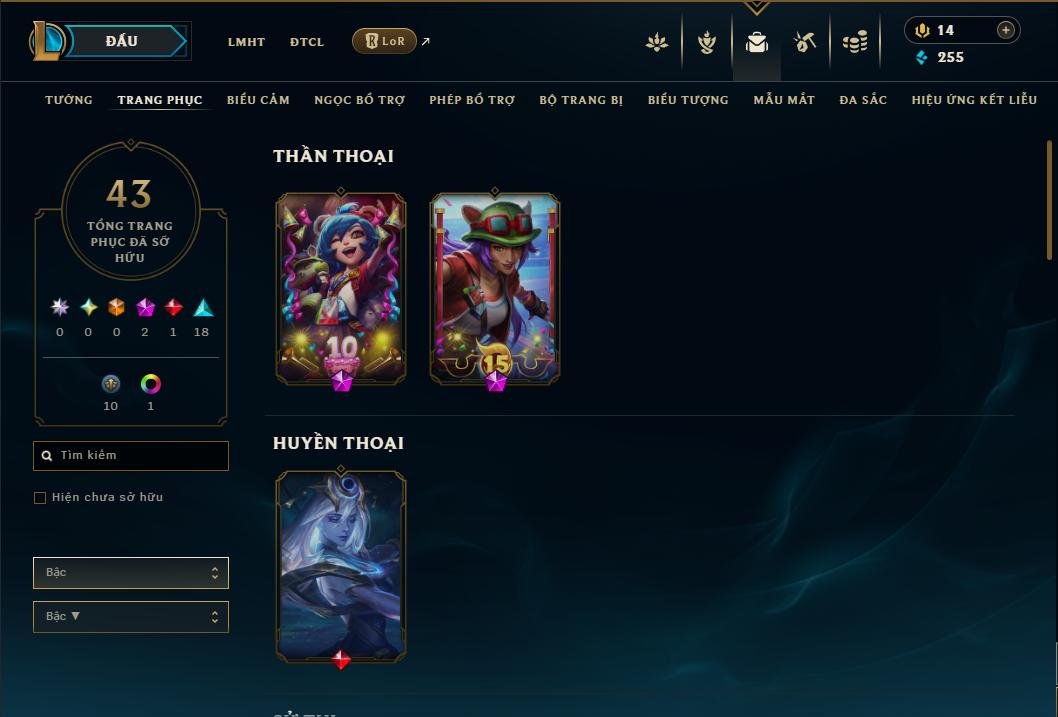Toggle the 'Hiện chưa sở hữu' checkbox

(40, 498)
